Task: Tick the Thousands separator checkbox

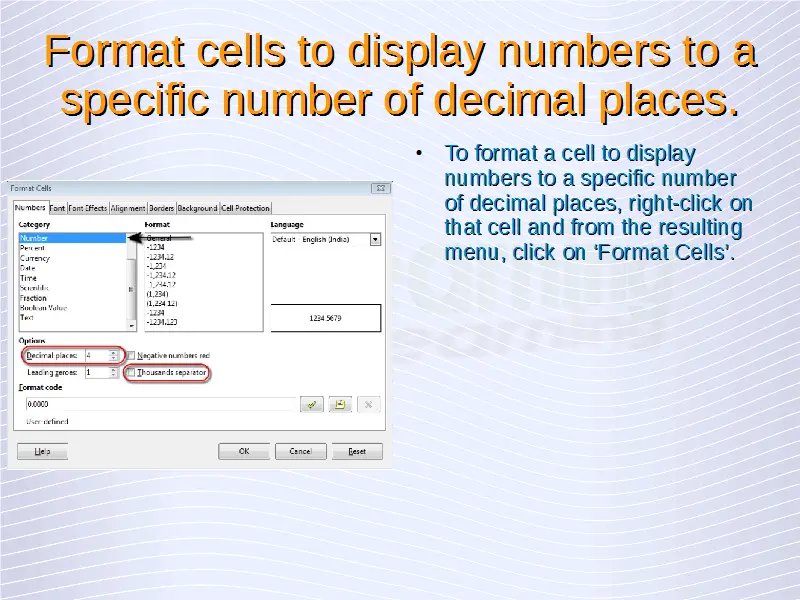Action: coord(131,372)
